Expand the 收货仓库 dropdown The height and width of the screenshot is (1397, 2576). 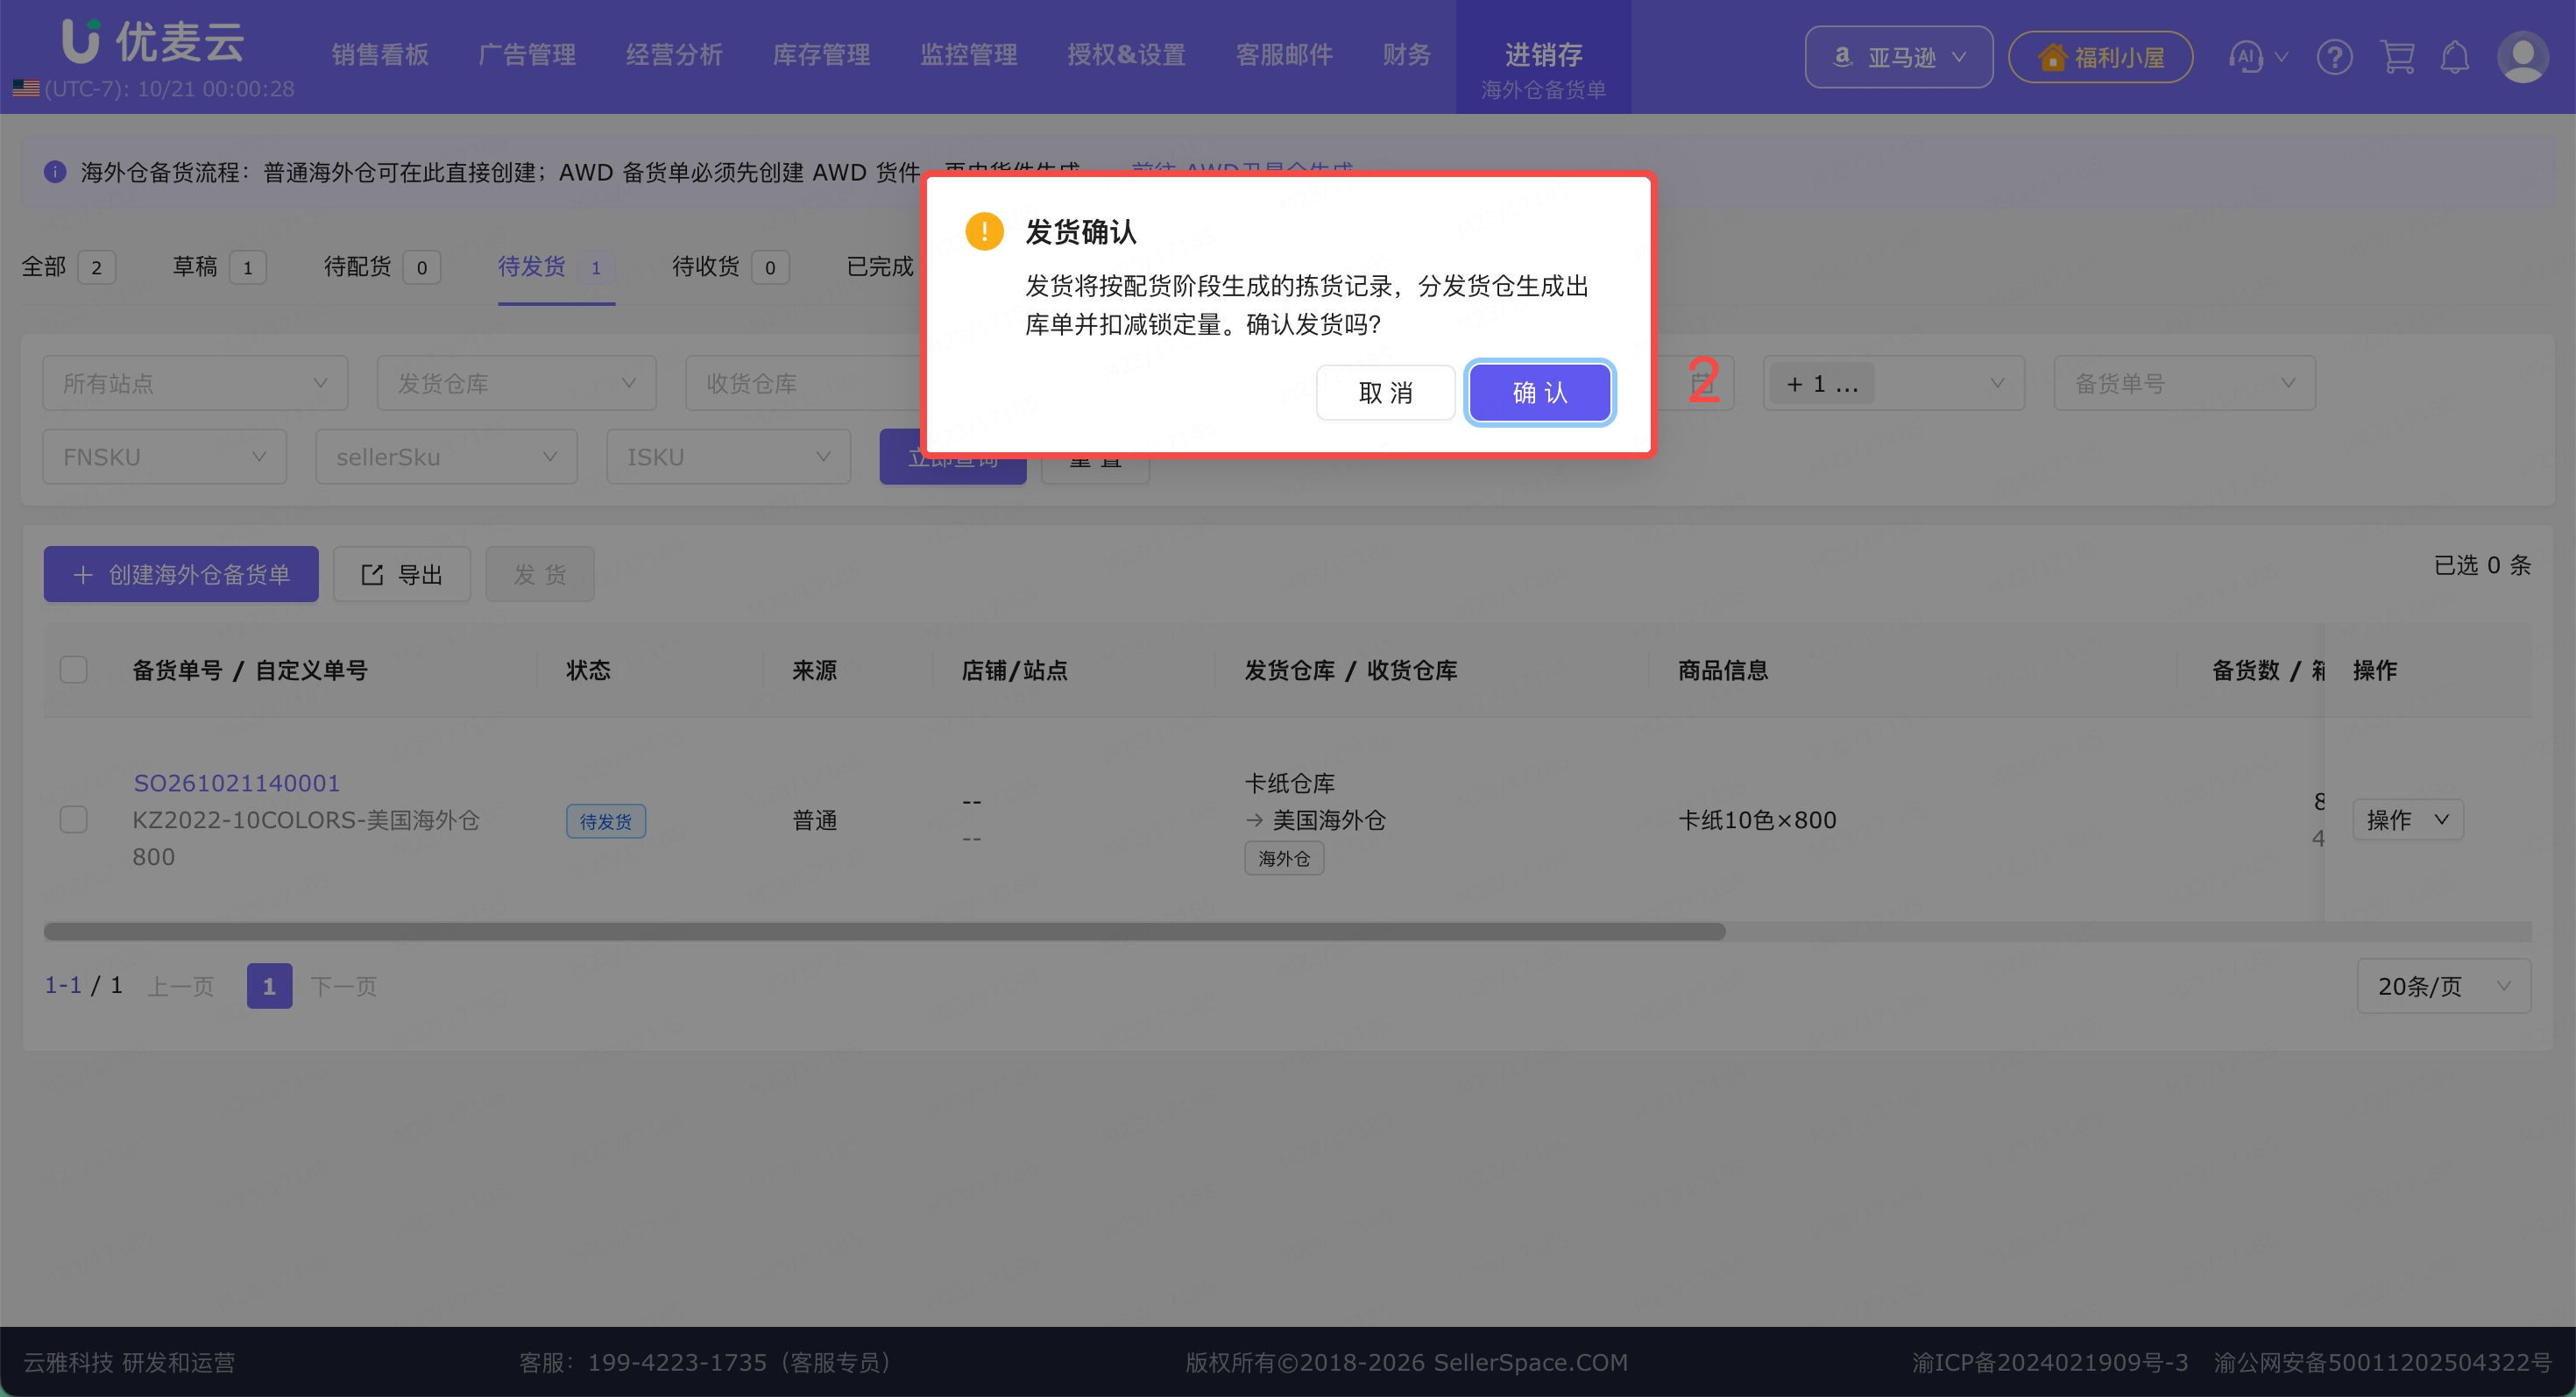coord(804,383)
